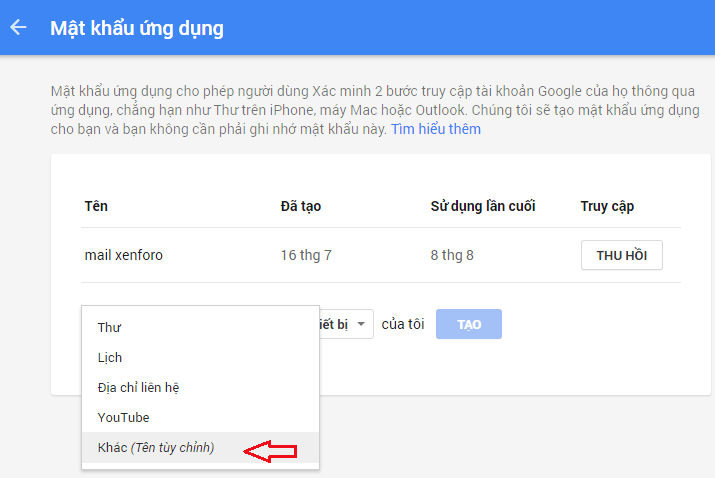Click the "Tên" column header
This screenshot has height=478, width=715.
[96, 206]
